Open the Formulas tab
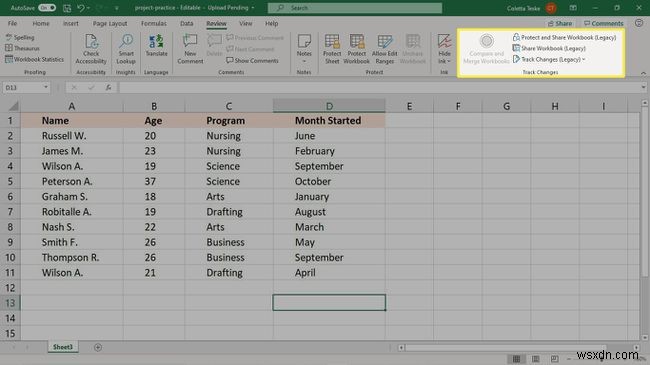This screenshot has width=650, height=365. 153,24
